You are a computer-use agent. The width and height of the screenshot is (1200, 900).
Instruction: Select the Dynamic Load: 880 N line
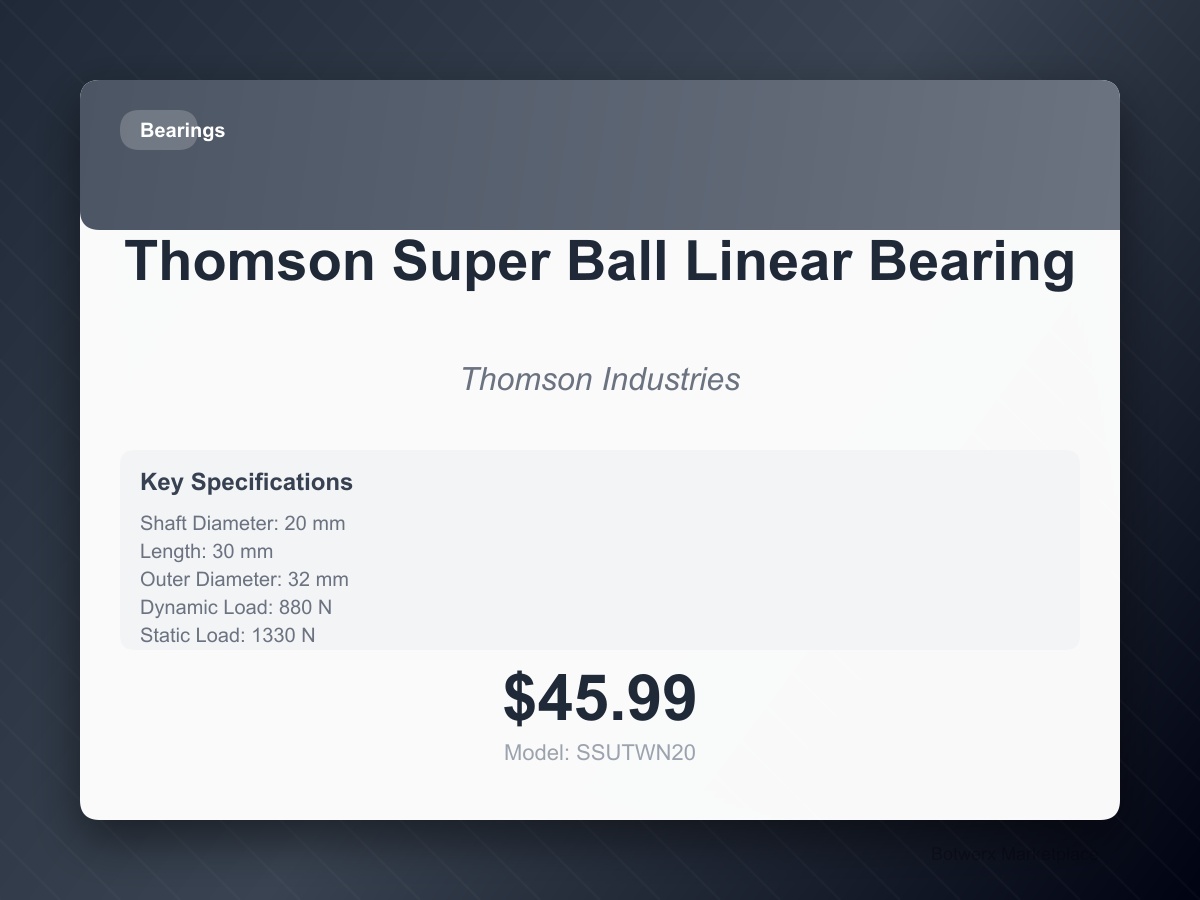pos(236,607)
